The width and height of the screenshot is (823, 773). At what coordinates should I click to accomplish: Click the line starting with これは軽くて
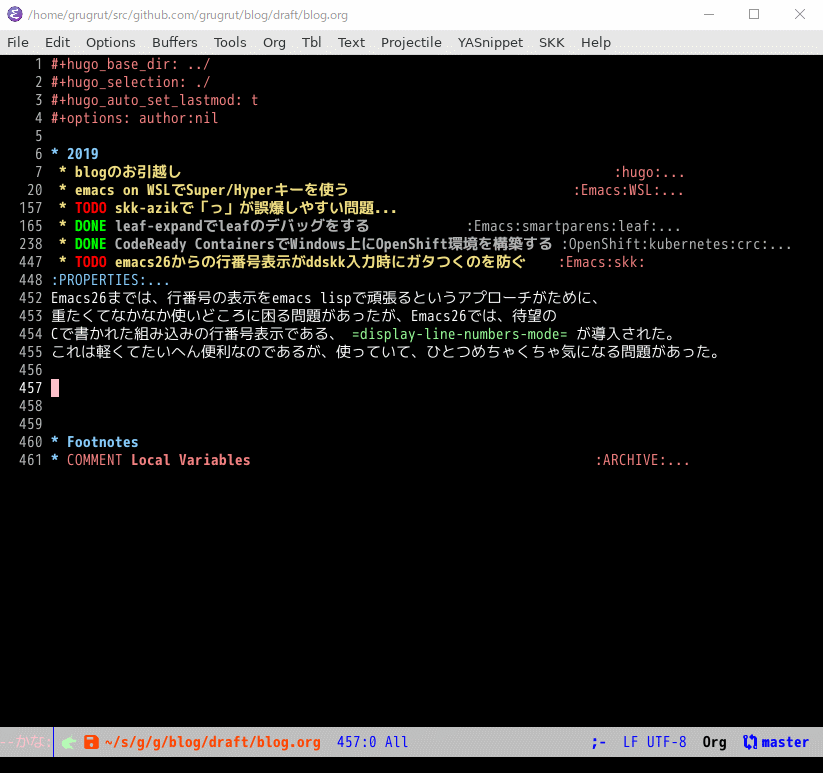coord(386,352)
